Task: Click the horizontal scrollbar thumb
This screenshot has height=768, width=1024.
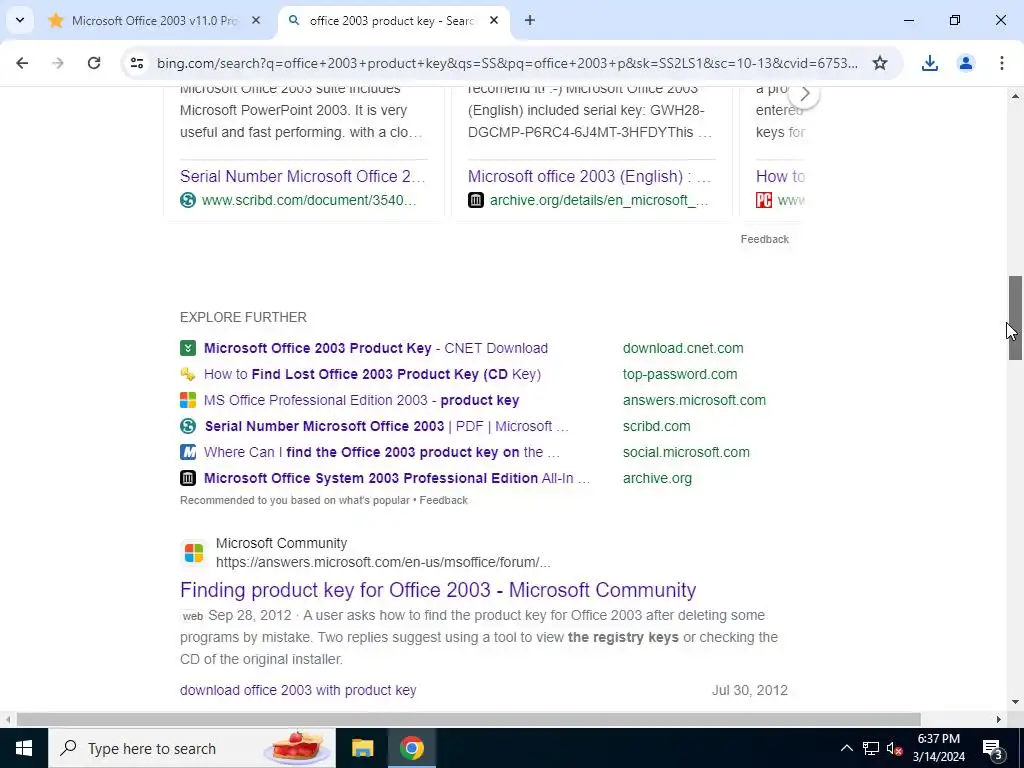Action: (x=468, y=720)
